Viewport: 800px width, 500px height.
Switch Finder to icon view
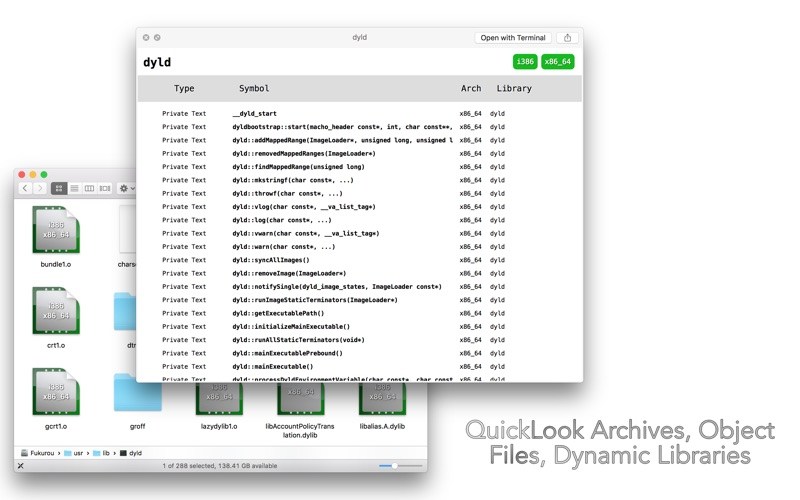[x=59, y=188]
